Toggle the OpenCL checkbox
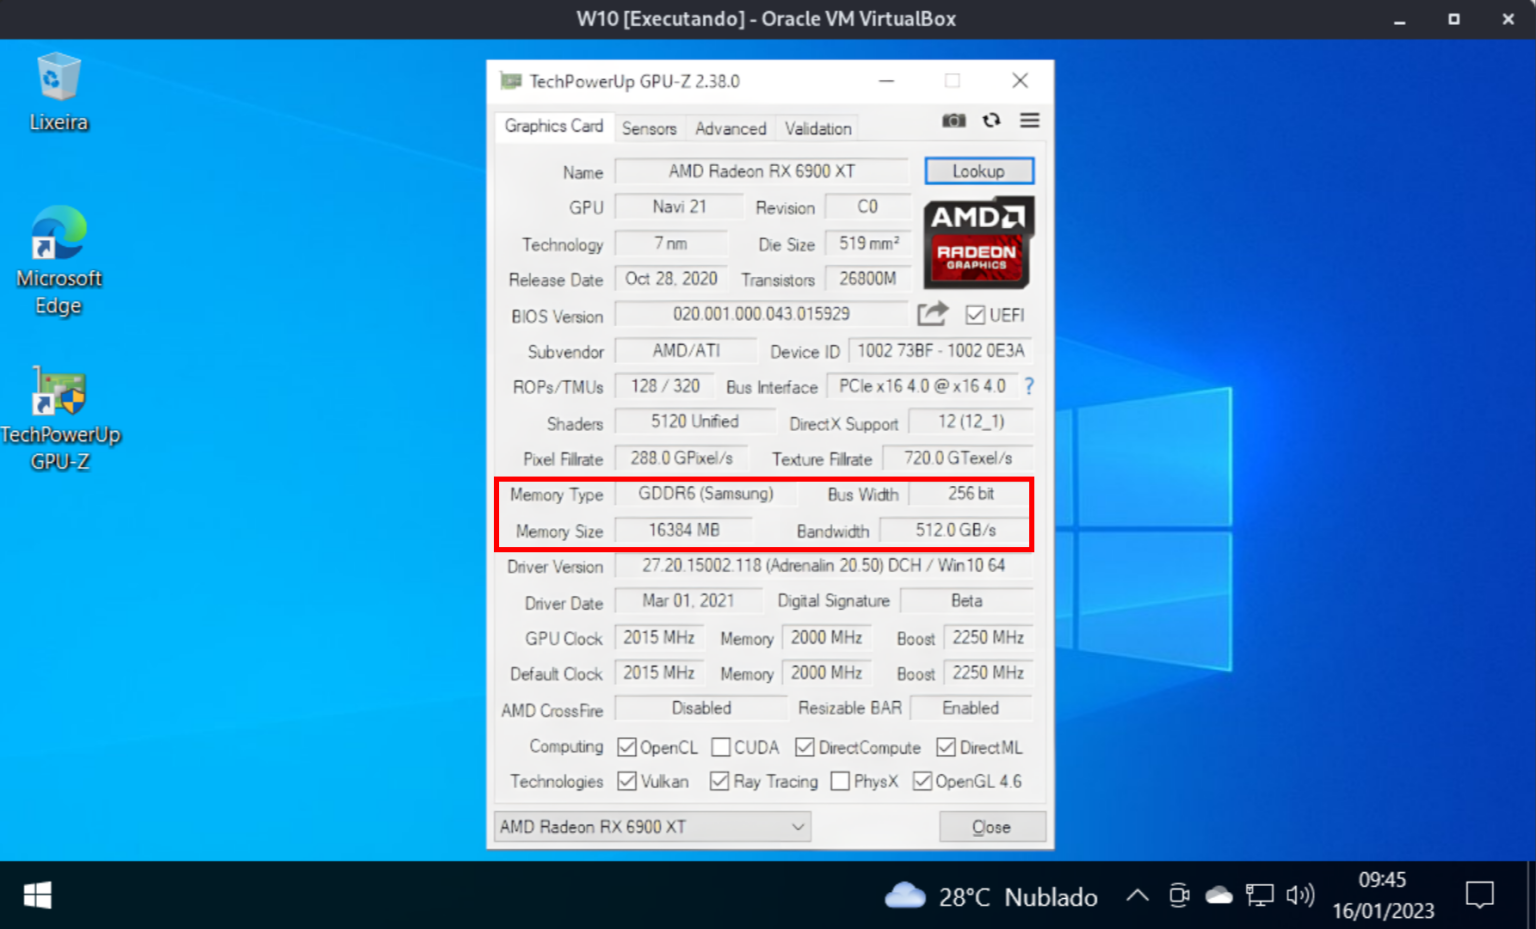This screenshot has width=1536, height=929. pyautogui.click(x=627, y=747)
